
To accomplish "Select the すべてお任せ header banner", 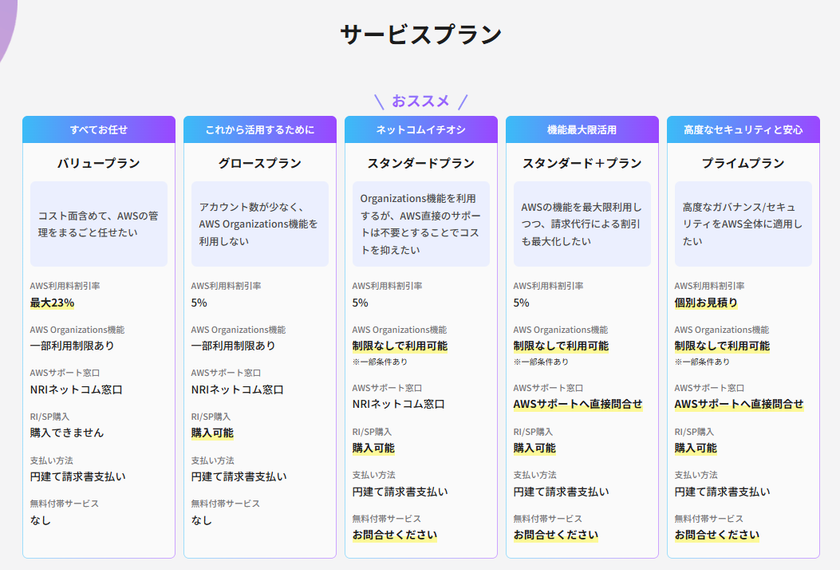I will click(x=98, y=130).
